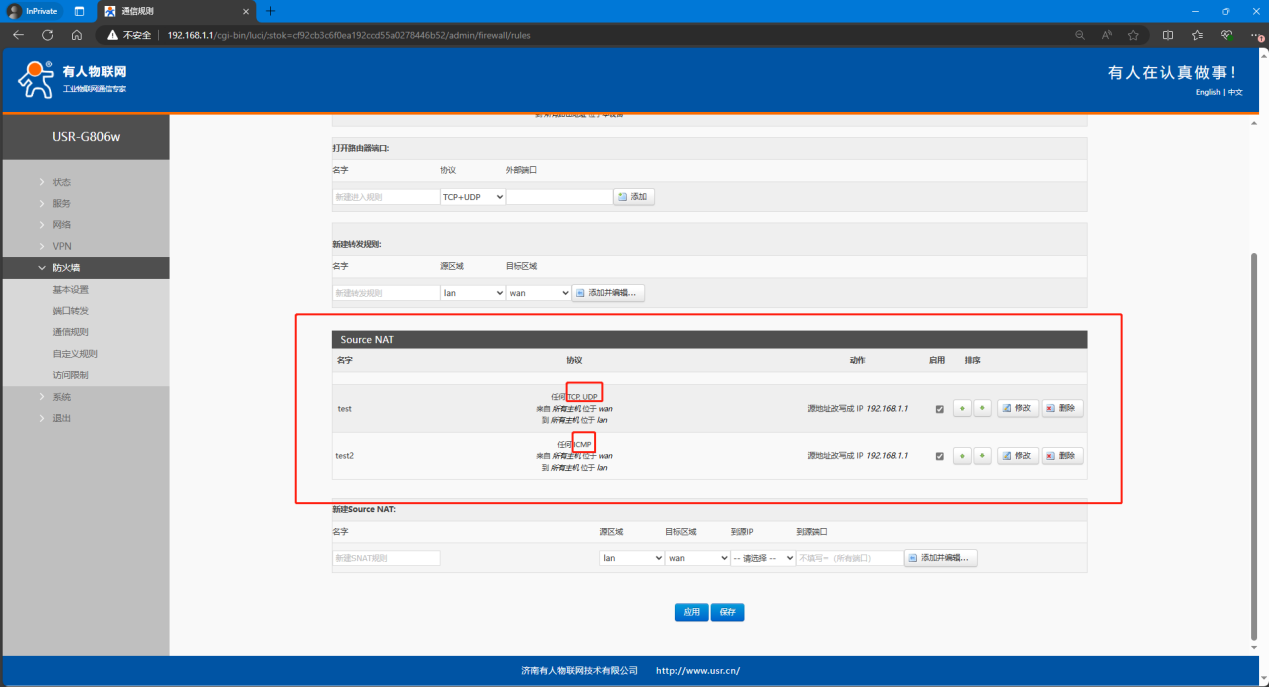Move the test rule up
The width and height of the screenshot is (1269, 687).
[x=962, y=408]
